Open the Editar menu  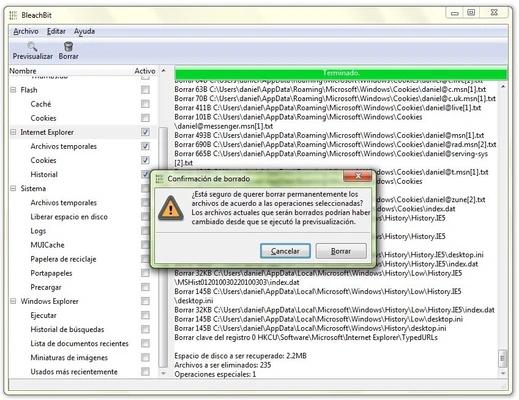click(x=56, y=31)
